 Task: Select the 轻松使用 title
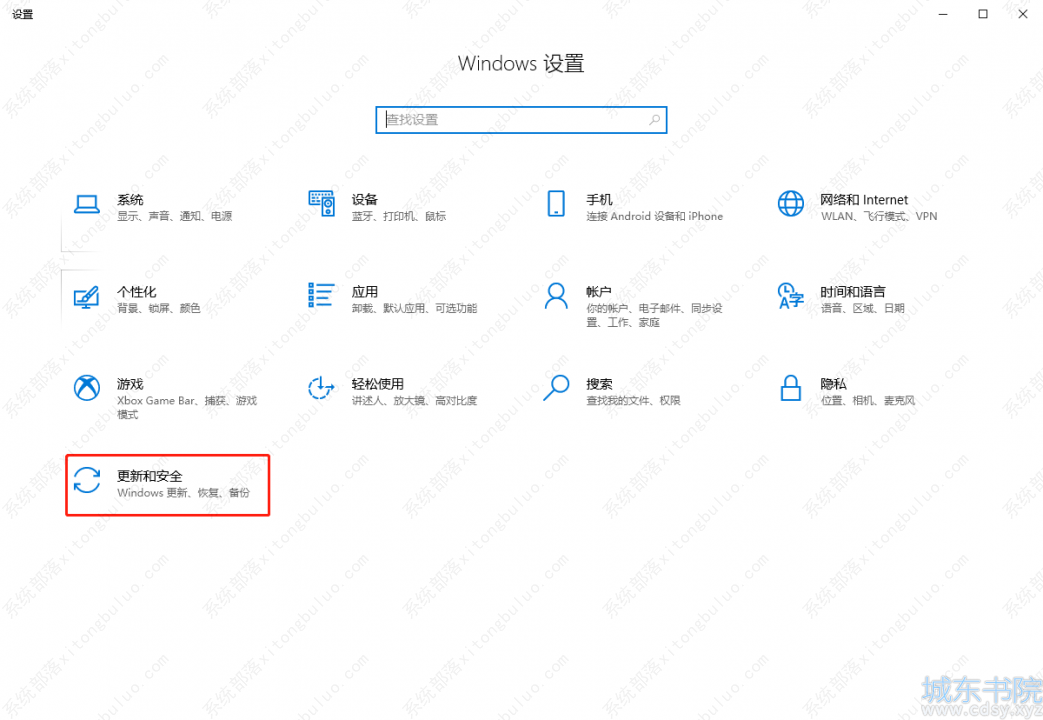tap(378, 384)
